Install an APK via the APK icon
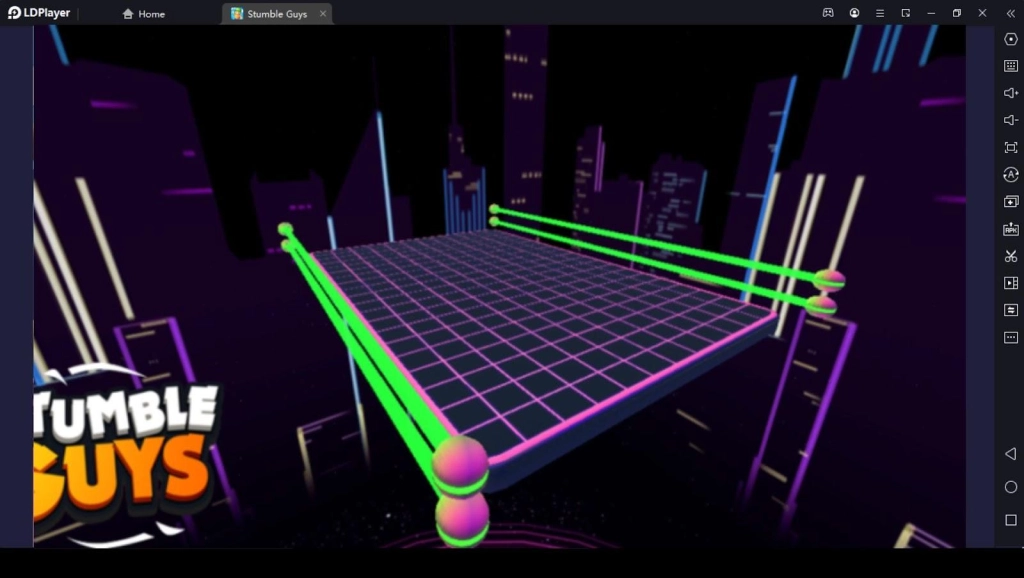 coord(1011,229)
